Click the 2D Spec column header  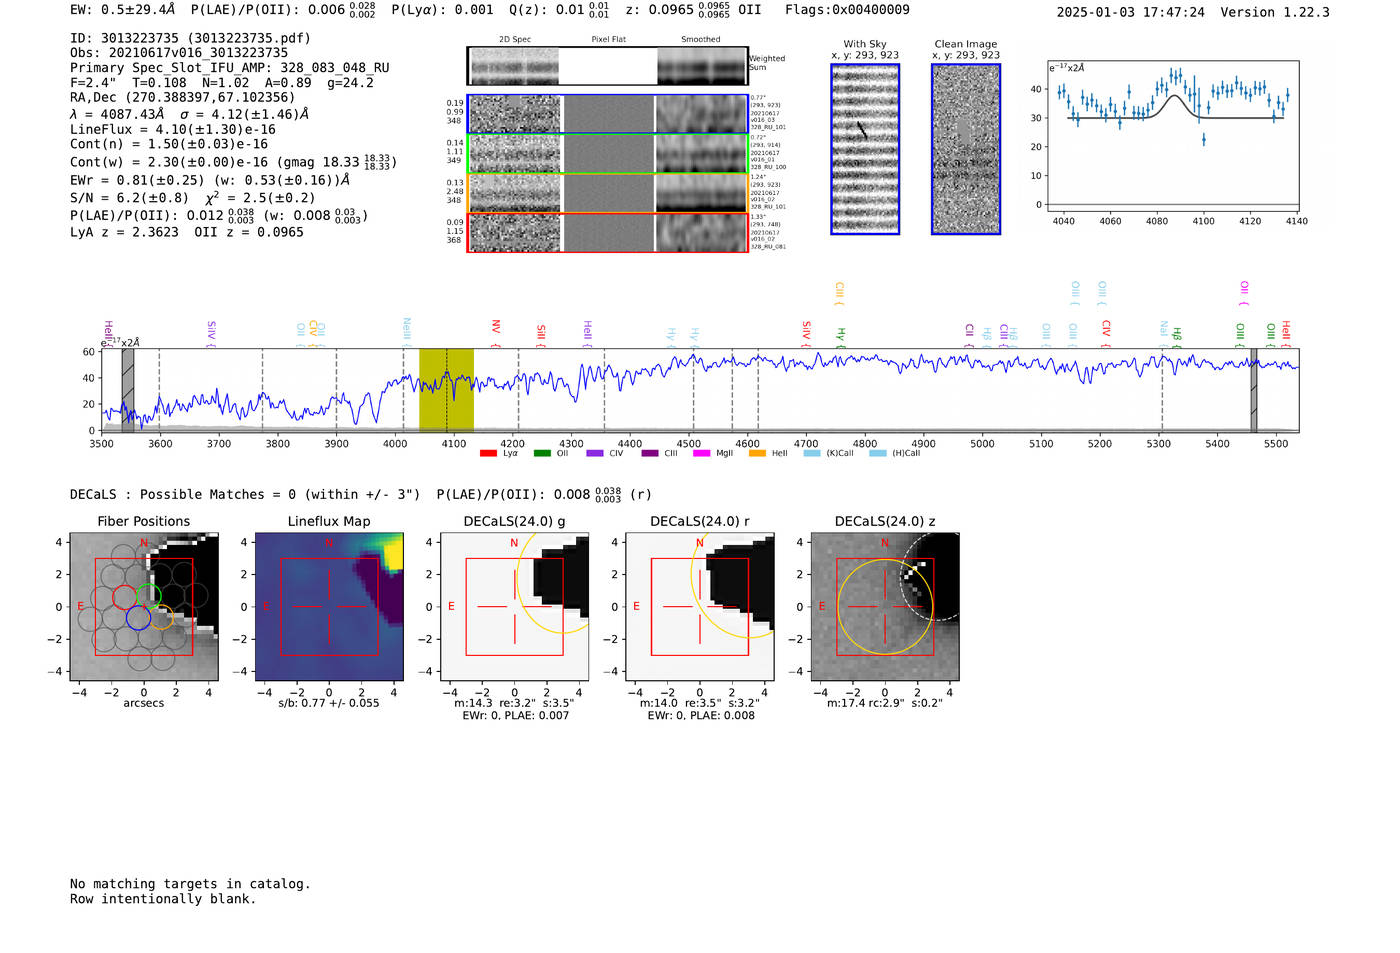click(515, 40)
